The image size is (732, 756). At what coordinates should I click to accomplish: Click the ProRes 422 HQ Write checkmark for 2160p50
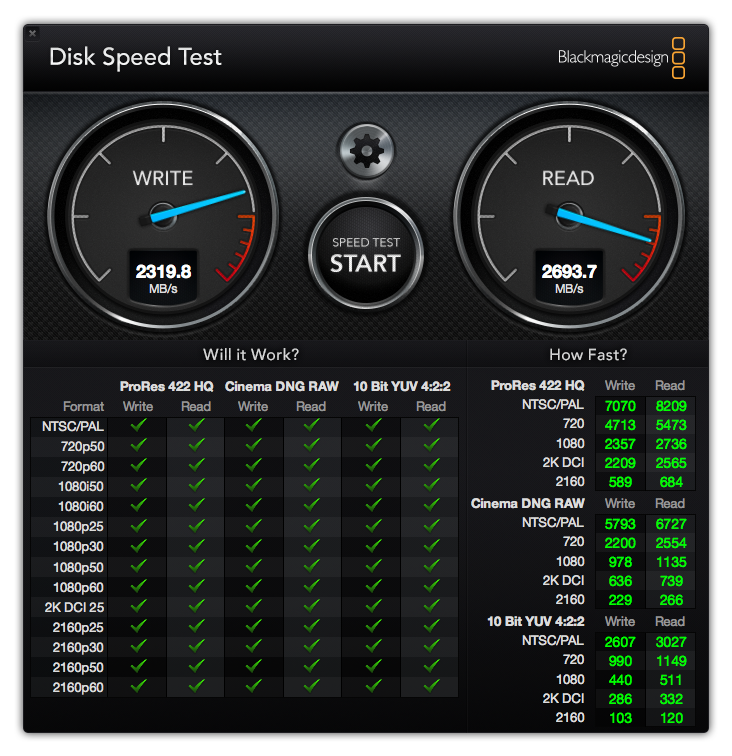[x=138, y=666]
